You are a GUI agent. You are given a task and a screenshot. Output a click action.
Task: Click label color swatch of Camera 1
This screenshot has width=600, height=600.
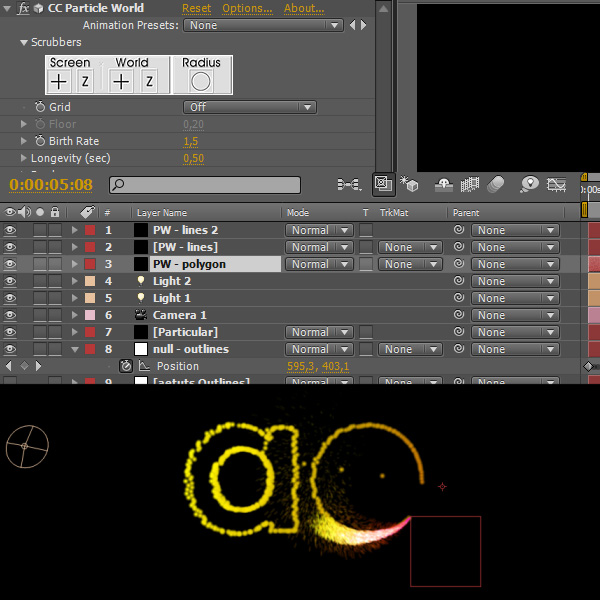[90, 315]
